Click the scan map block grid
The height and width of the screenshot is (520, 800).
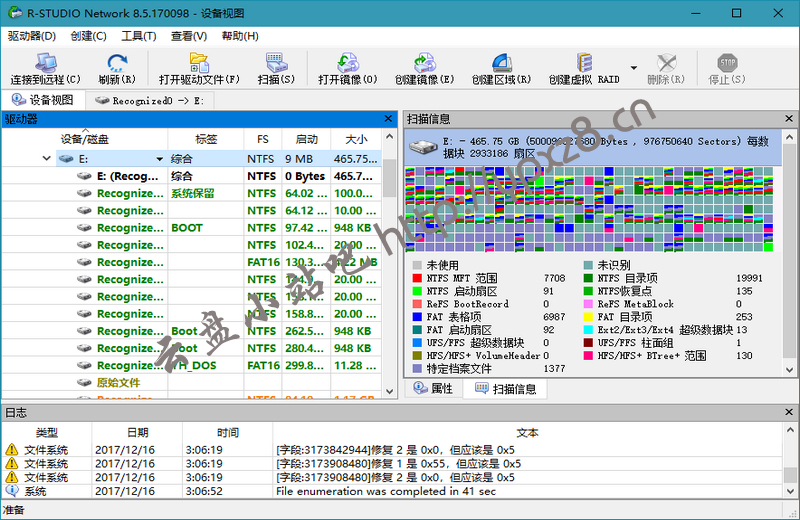(589, 209)
